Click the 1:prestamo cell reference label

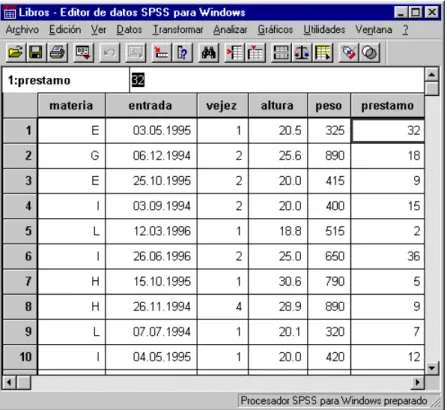point(39,80)
